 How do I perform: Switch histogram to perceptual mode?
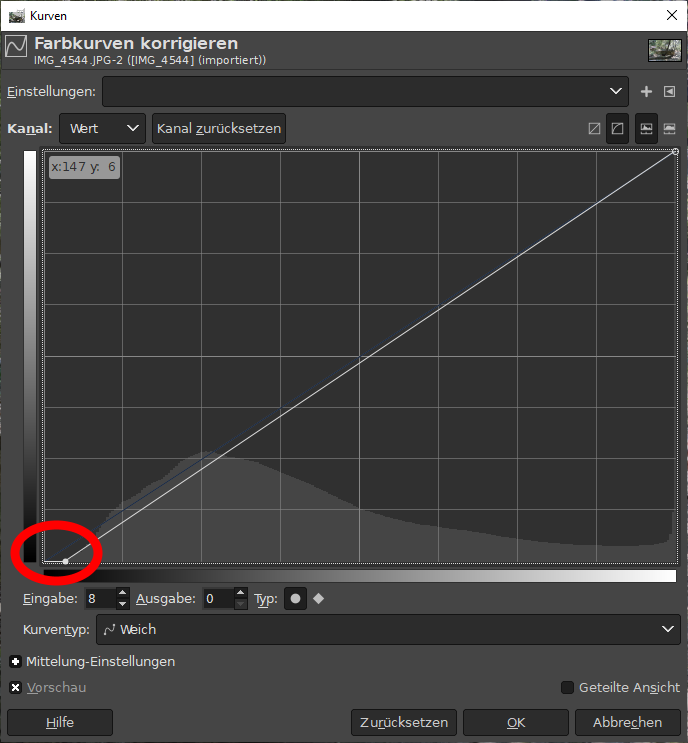pyautogui.click(x=618, y=129)
